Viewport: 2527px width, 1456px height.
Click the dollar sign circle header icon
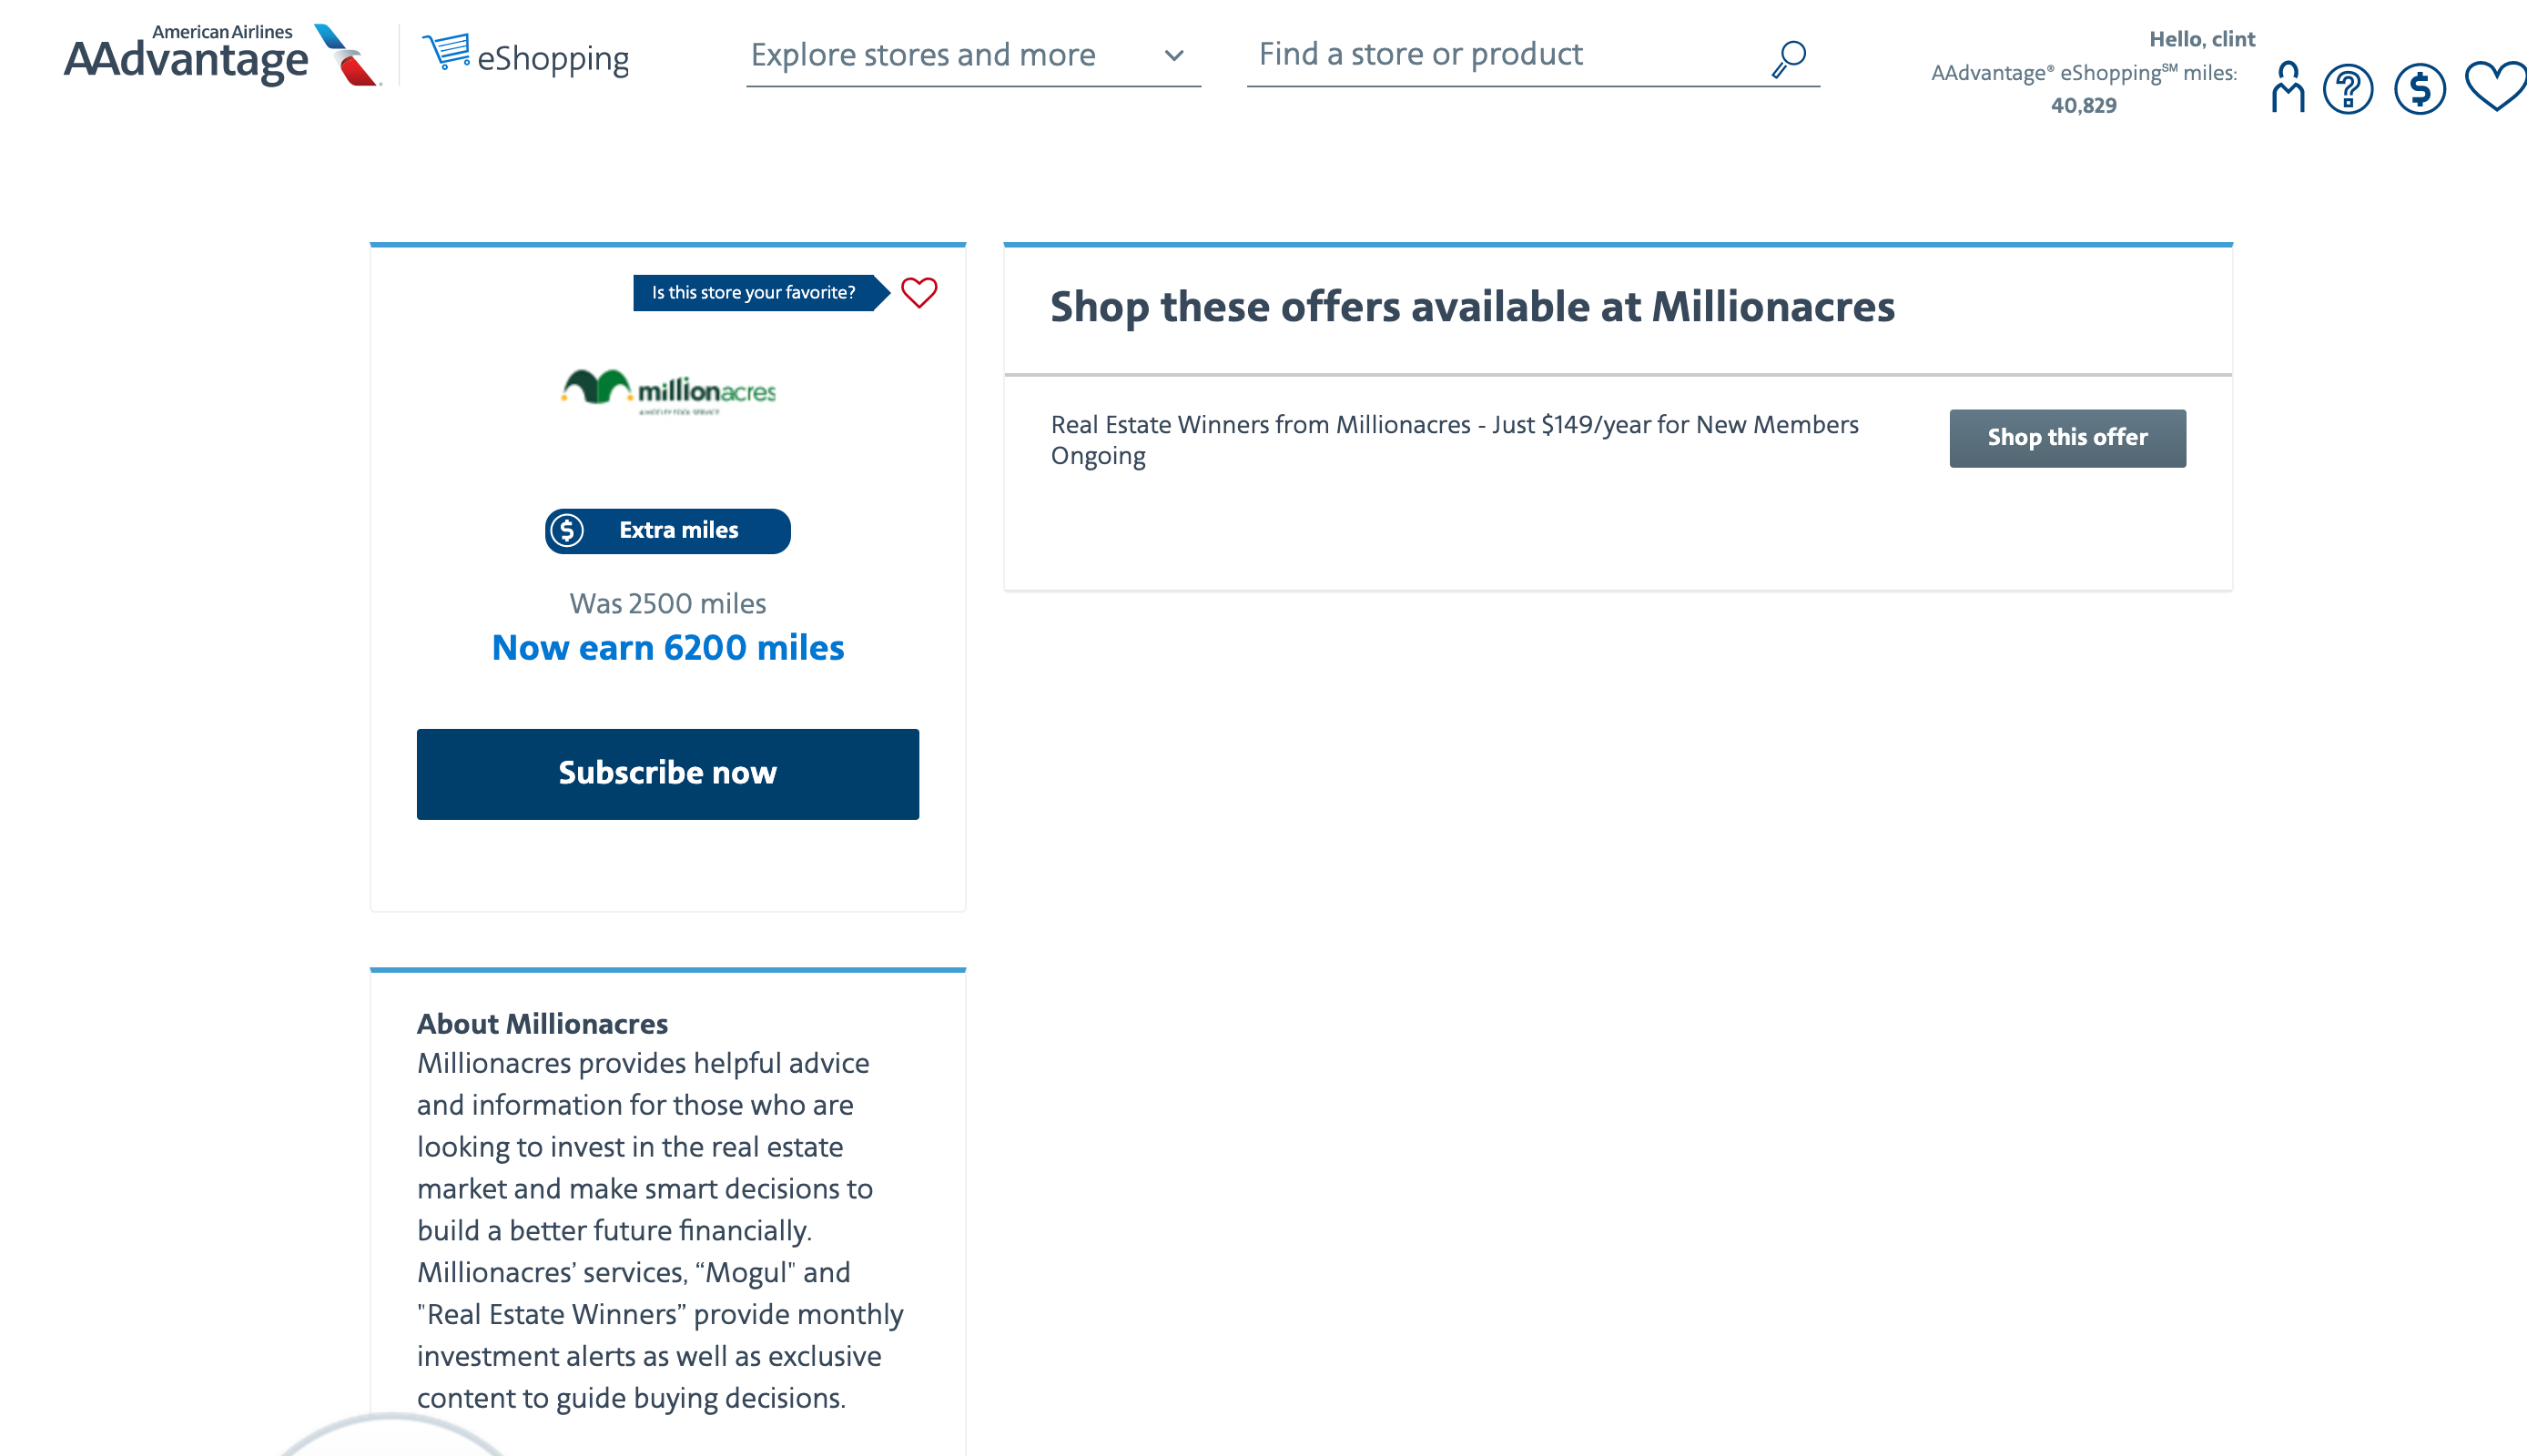[2419, 89]
